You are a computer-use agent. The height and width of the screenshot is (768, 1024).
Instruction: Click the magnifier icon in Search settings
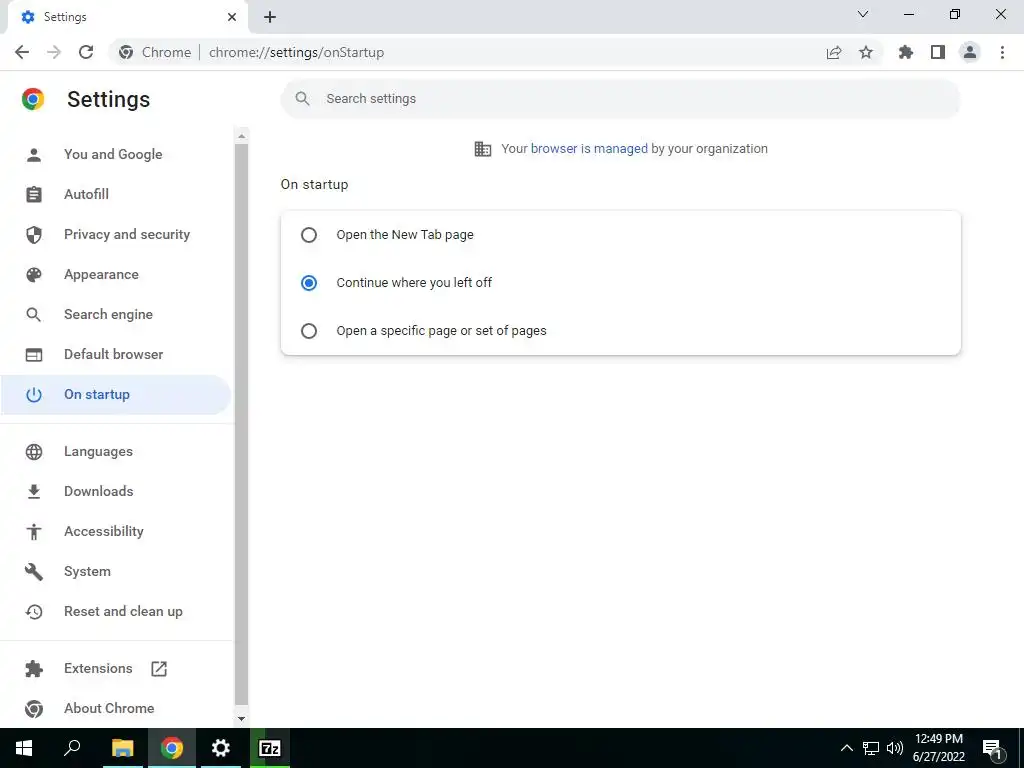click(x=302, y=99)
